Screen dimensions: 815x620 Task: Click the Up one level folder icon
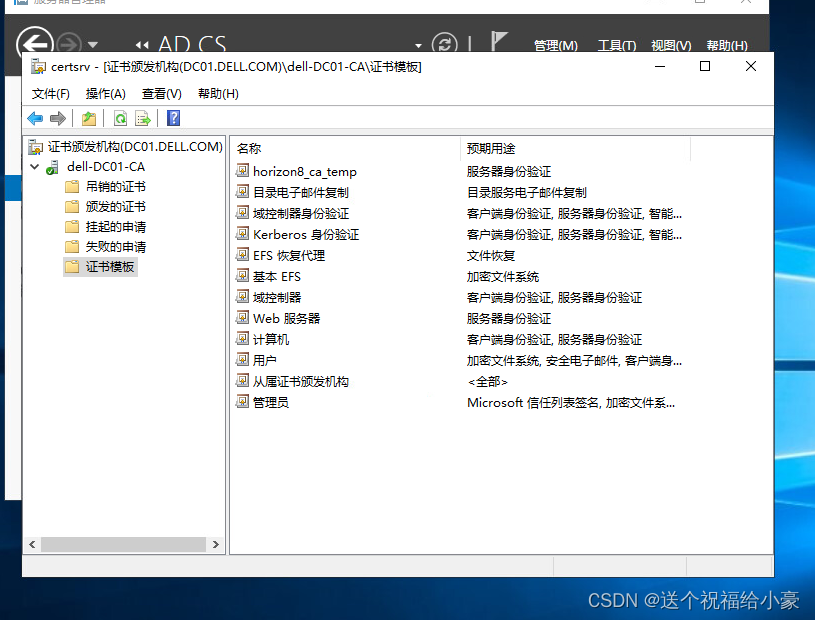pos(89,118)
